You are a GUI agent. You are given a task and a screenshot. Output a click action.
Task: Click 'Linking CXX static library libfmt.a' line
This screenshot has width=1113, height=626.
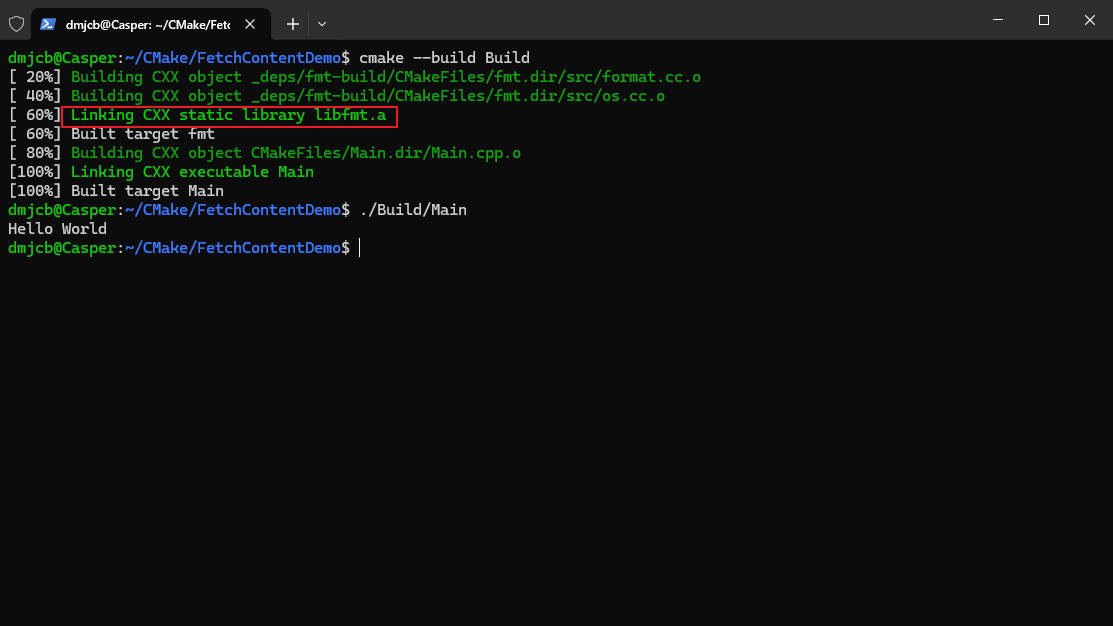[x=229, y=115]
